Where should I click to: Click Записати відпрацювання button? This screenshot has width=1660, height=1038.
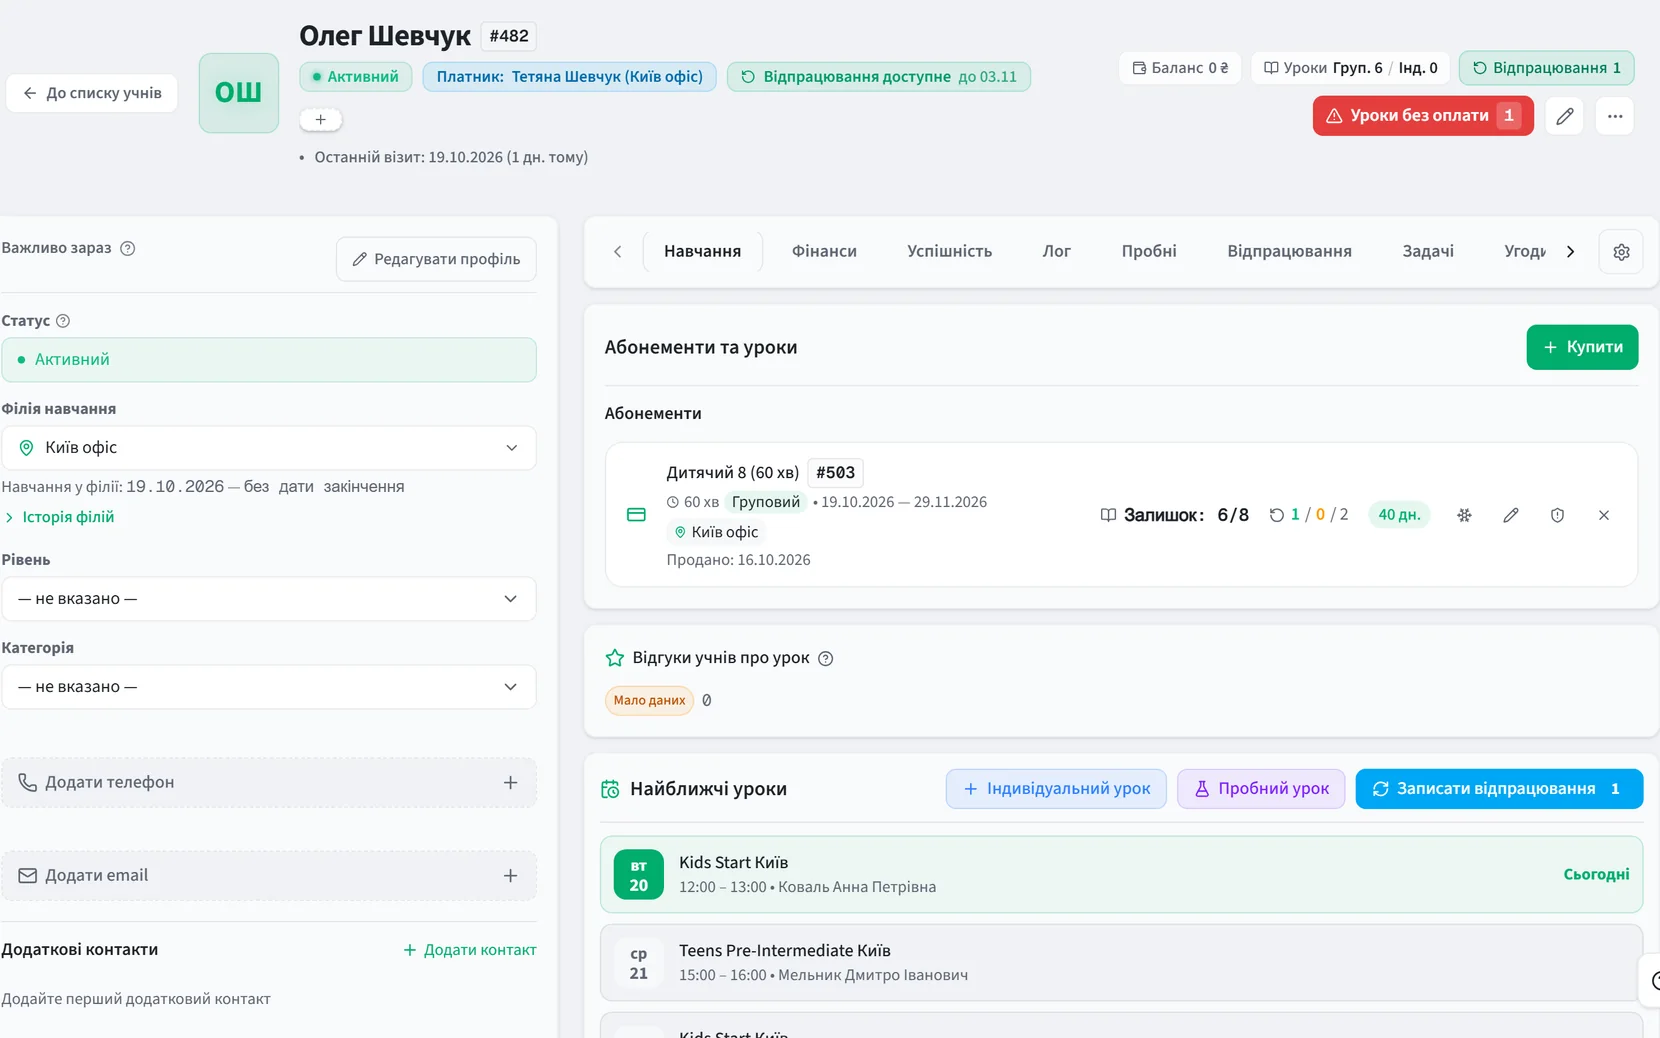[x=1499, y=789]
